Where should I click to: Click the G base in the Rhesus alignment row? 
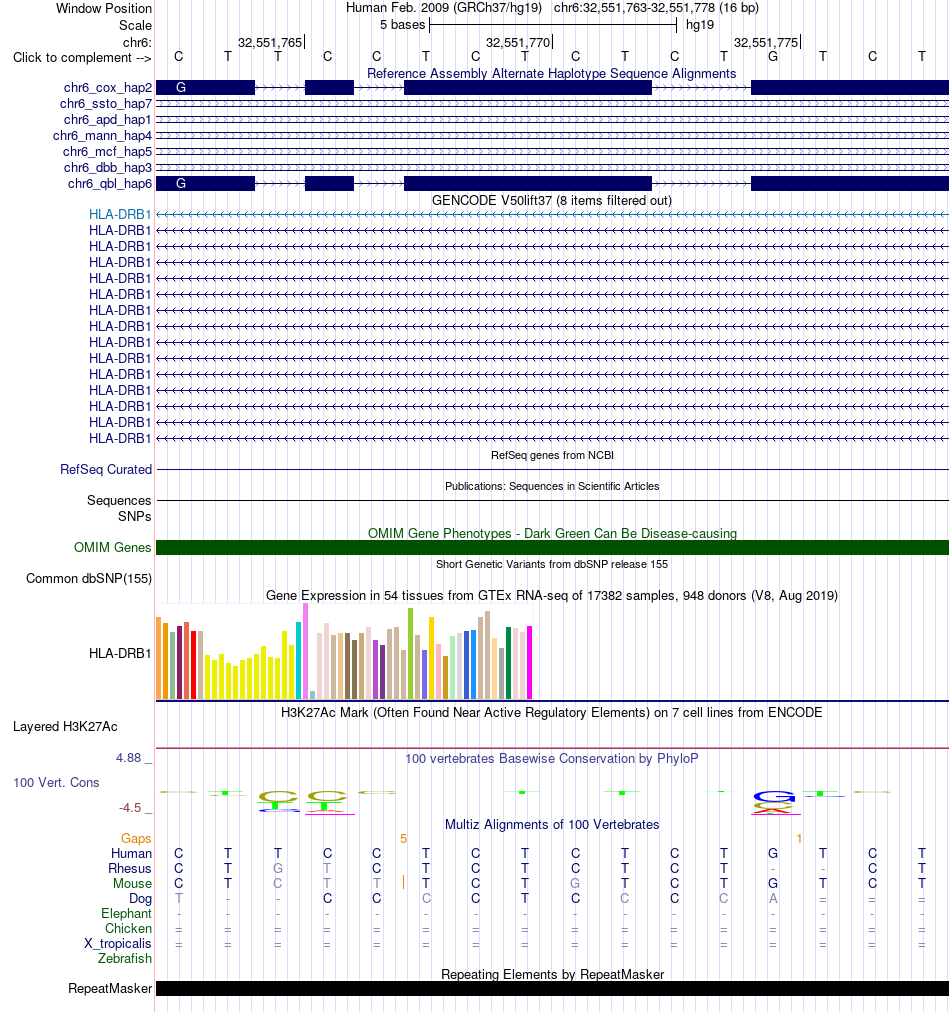click(278, 869)
